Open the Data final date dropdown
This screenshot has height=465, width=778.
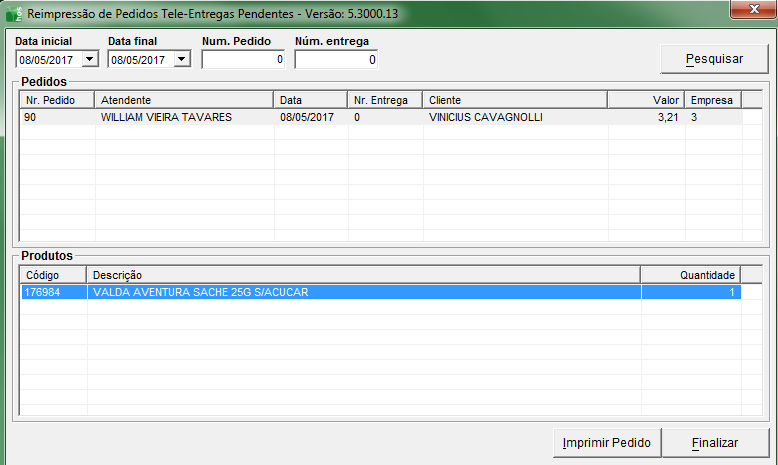tap(182, 60)
